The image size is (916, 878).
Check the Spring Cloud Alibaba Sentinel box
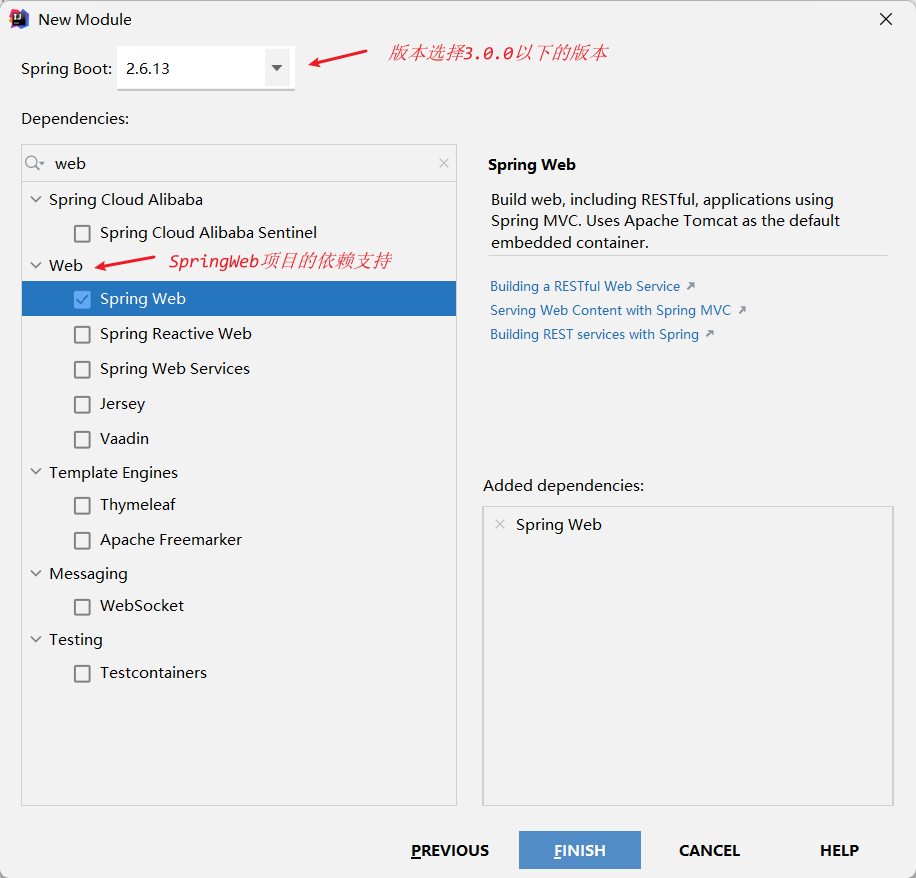[x=82, y=233]
